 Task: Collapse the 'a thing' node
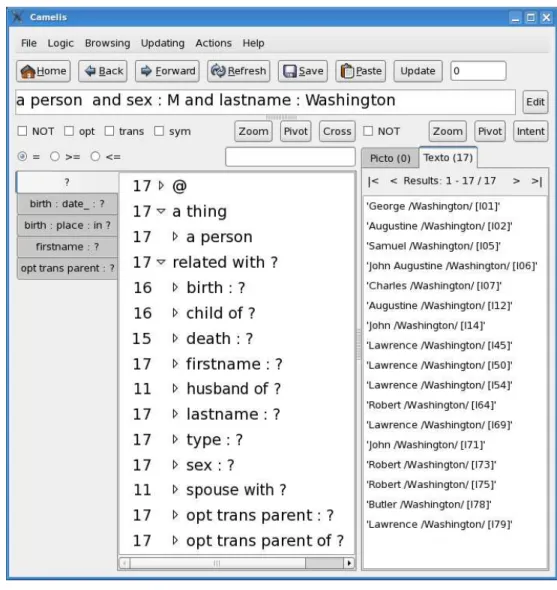click(161, 211)
